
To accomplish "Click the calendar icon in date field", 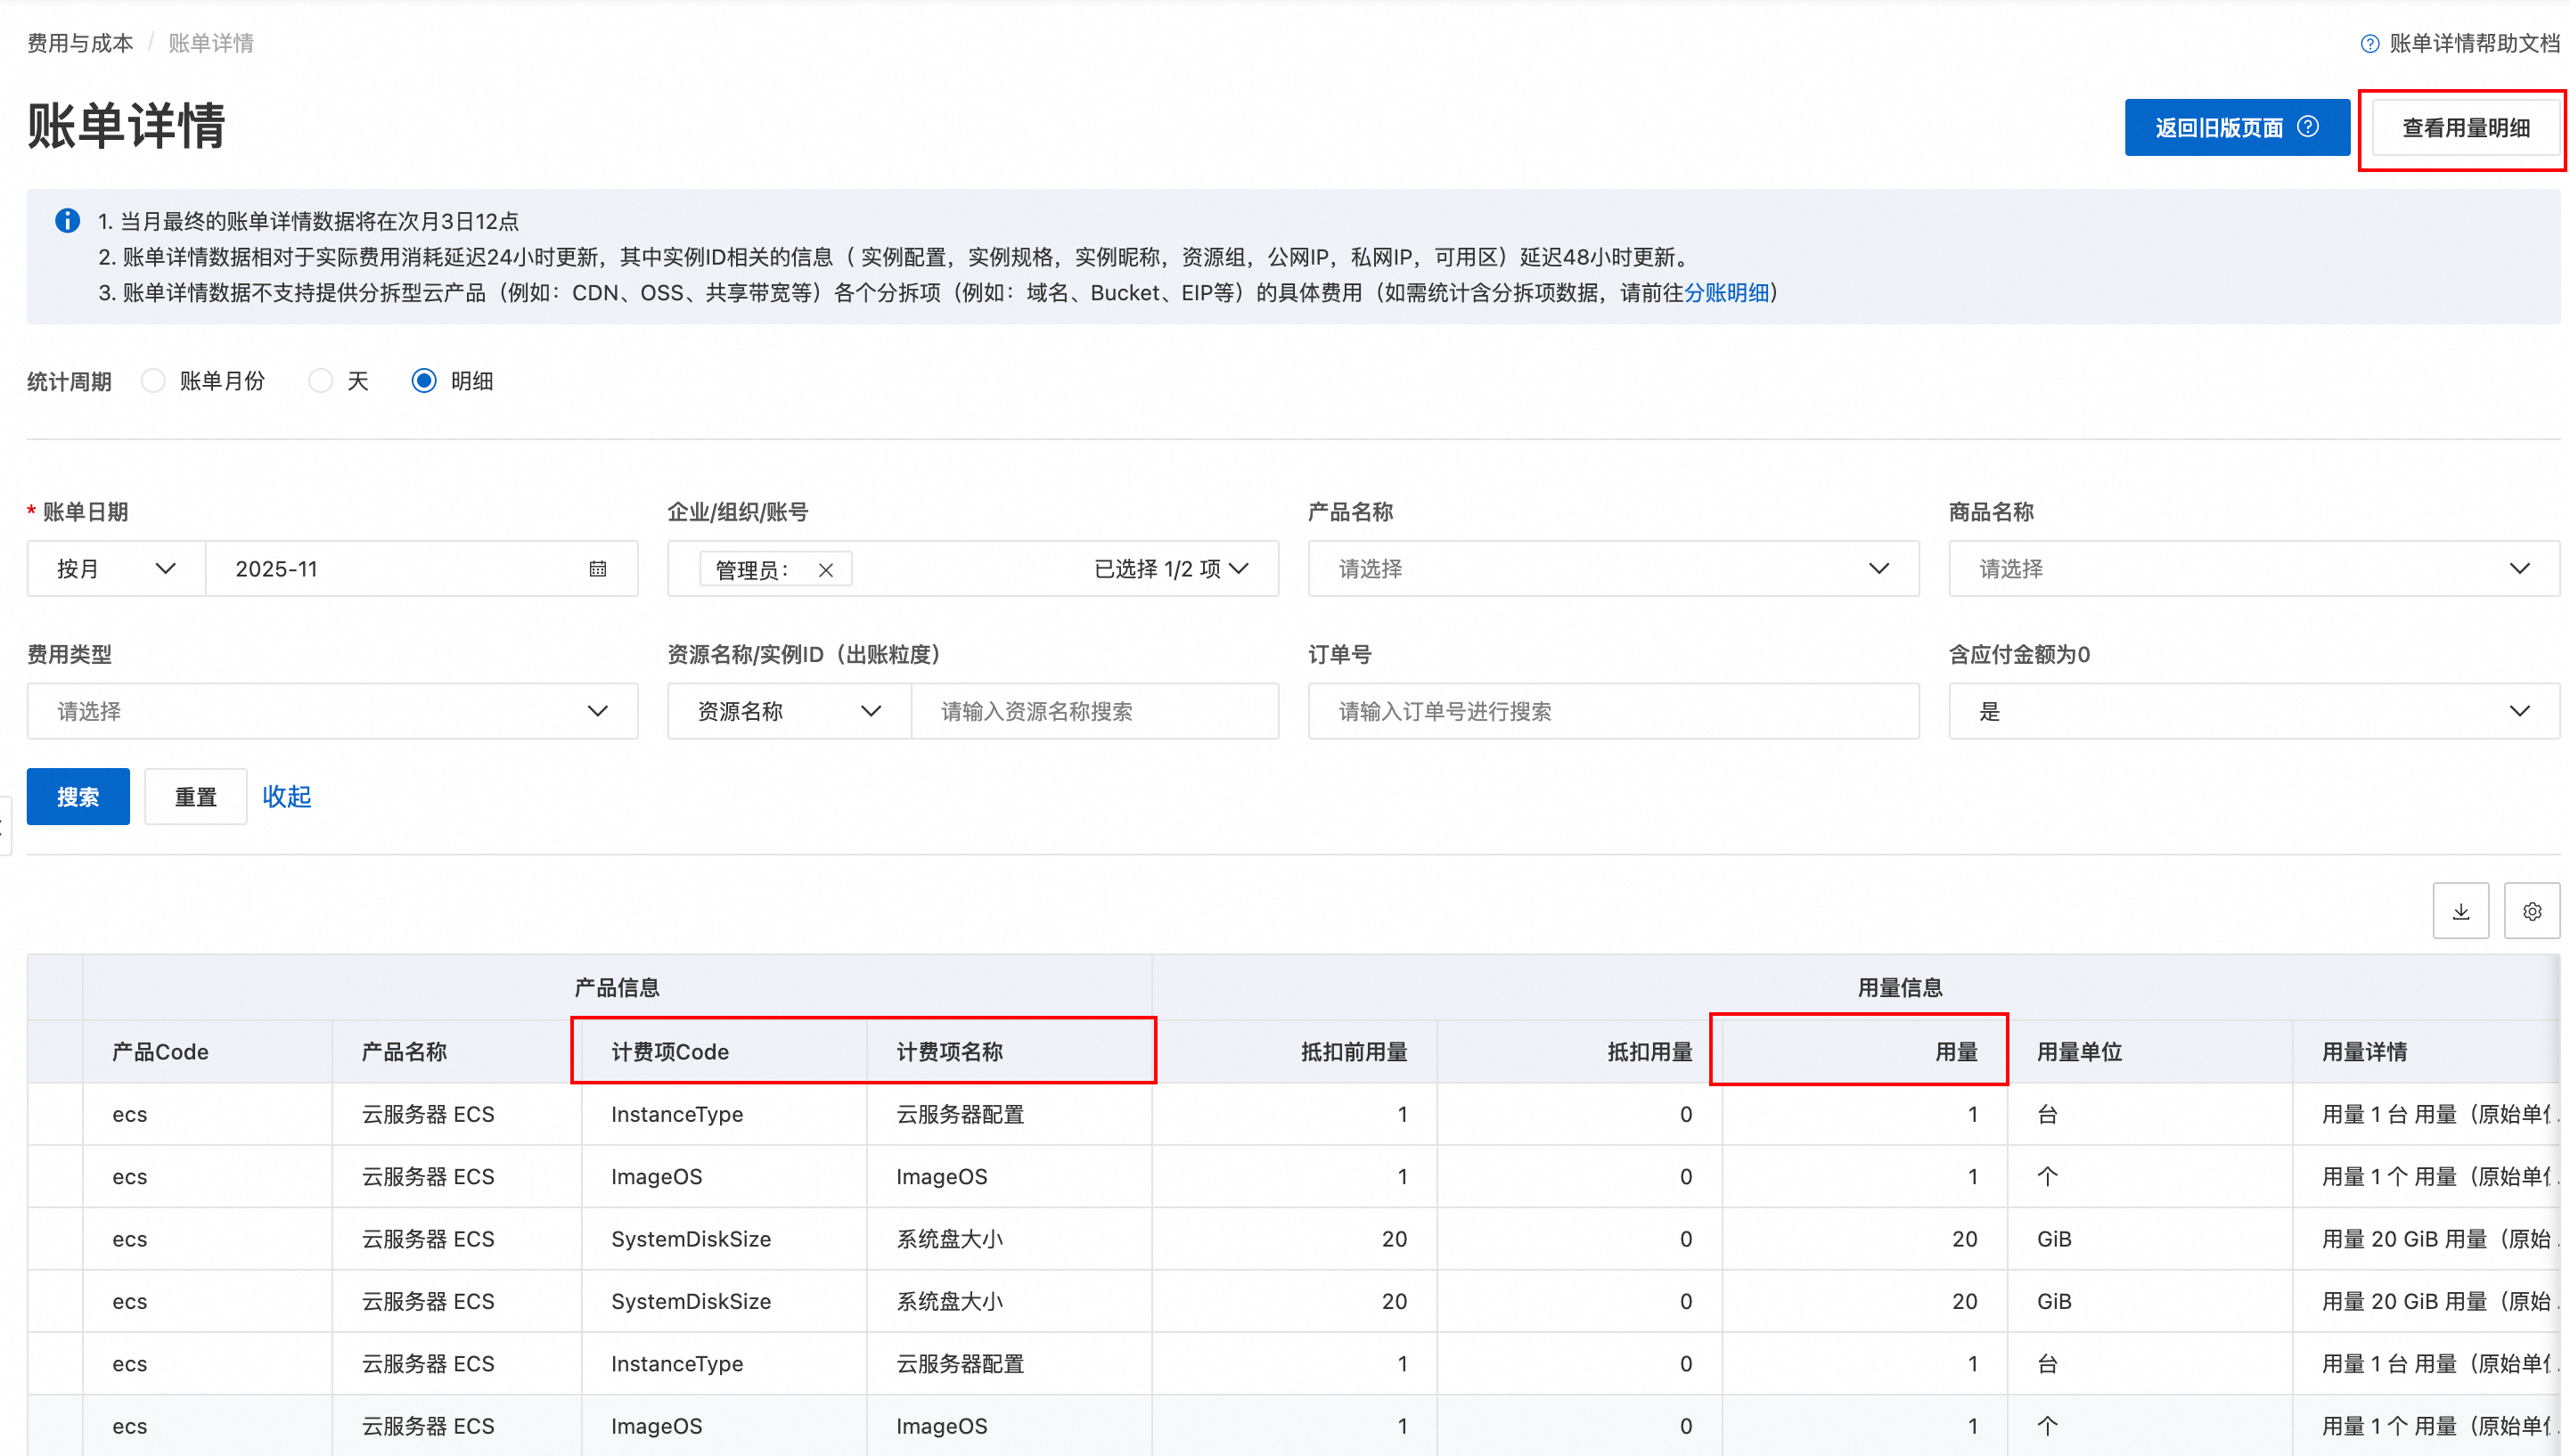I will 597,569.
